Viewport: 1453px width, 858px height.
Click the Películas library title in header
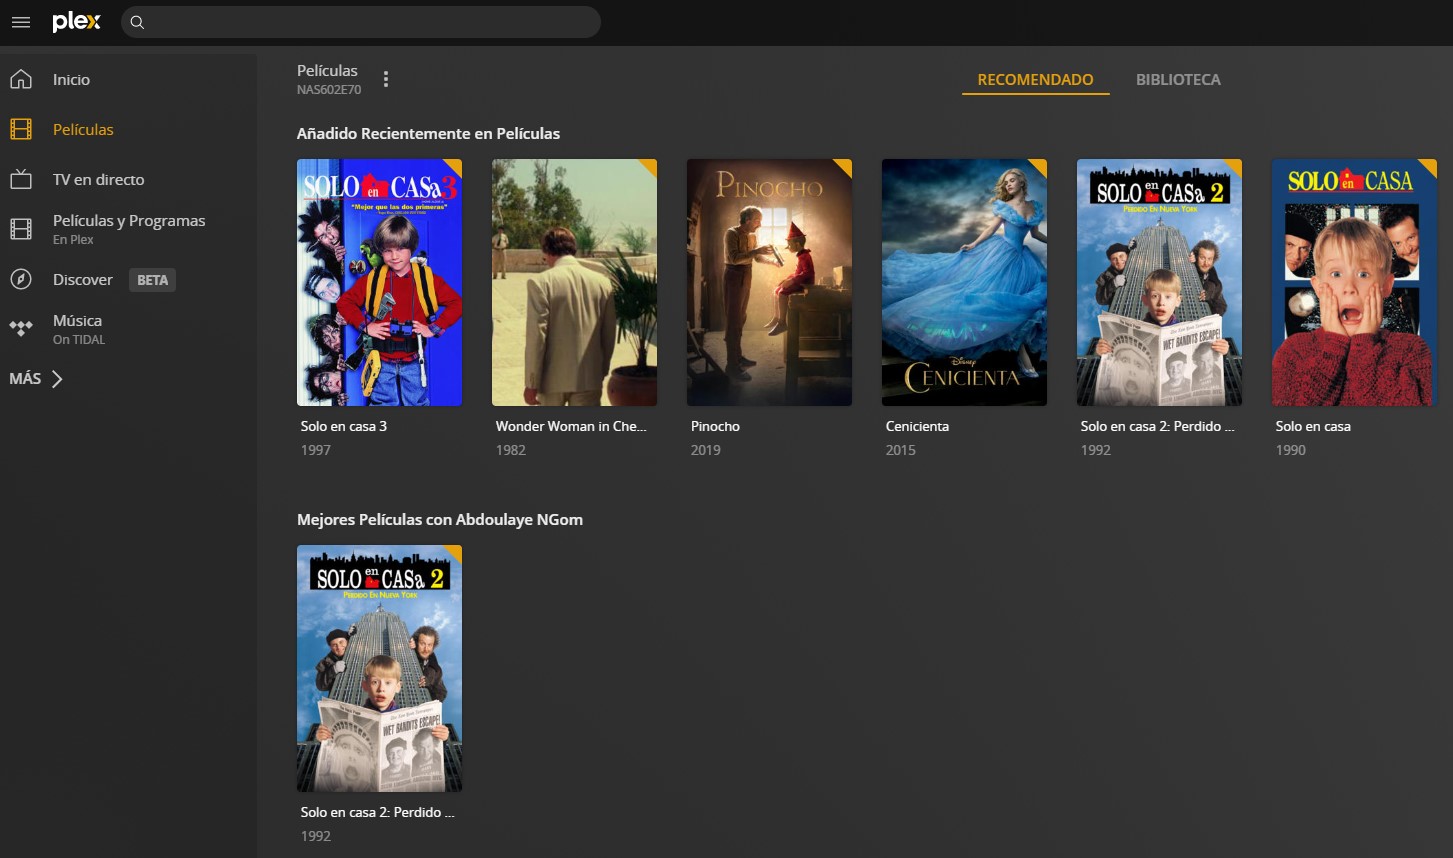[x=327, y=70]
